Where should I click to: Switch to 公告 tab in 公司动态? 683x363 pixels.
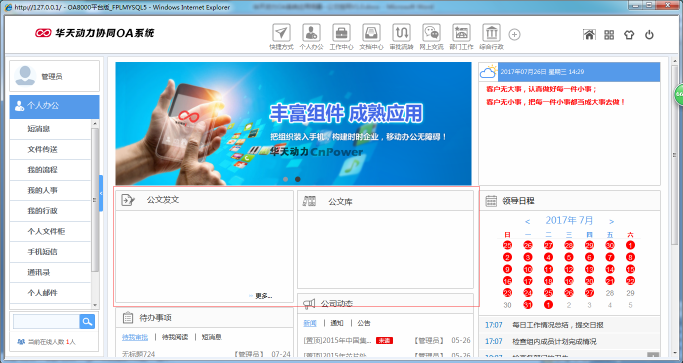tap(364, 323)
